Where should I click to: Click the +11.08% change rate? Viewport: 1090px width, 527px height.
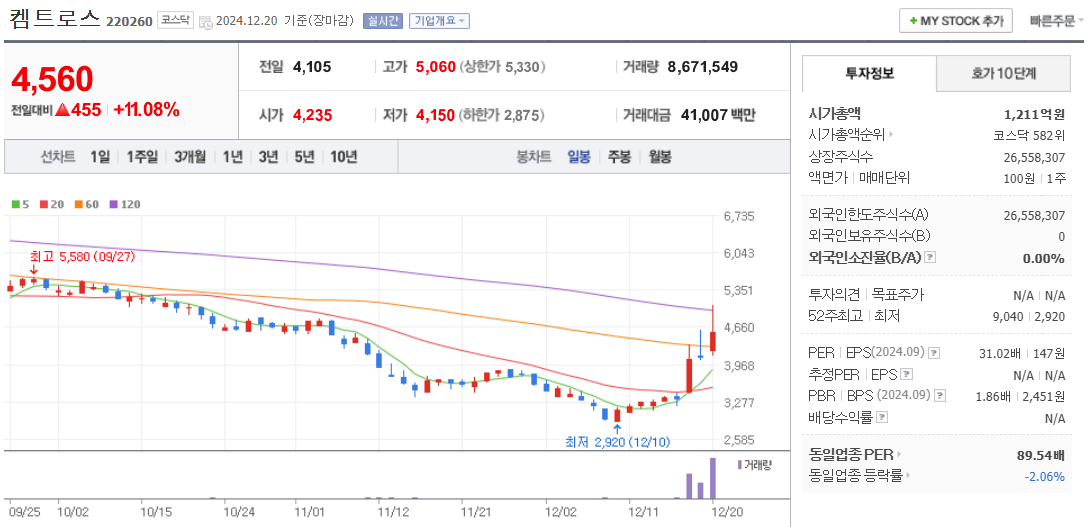click(x=146, y=109)
